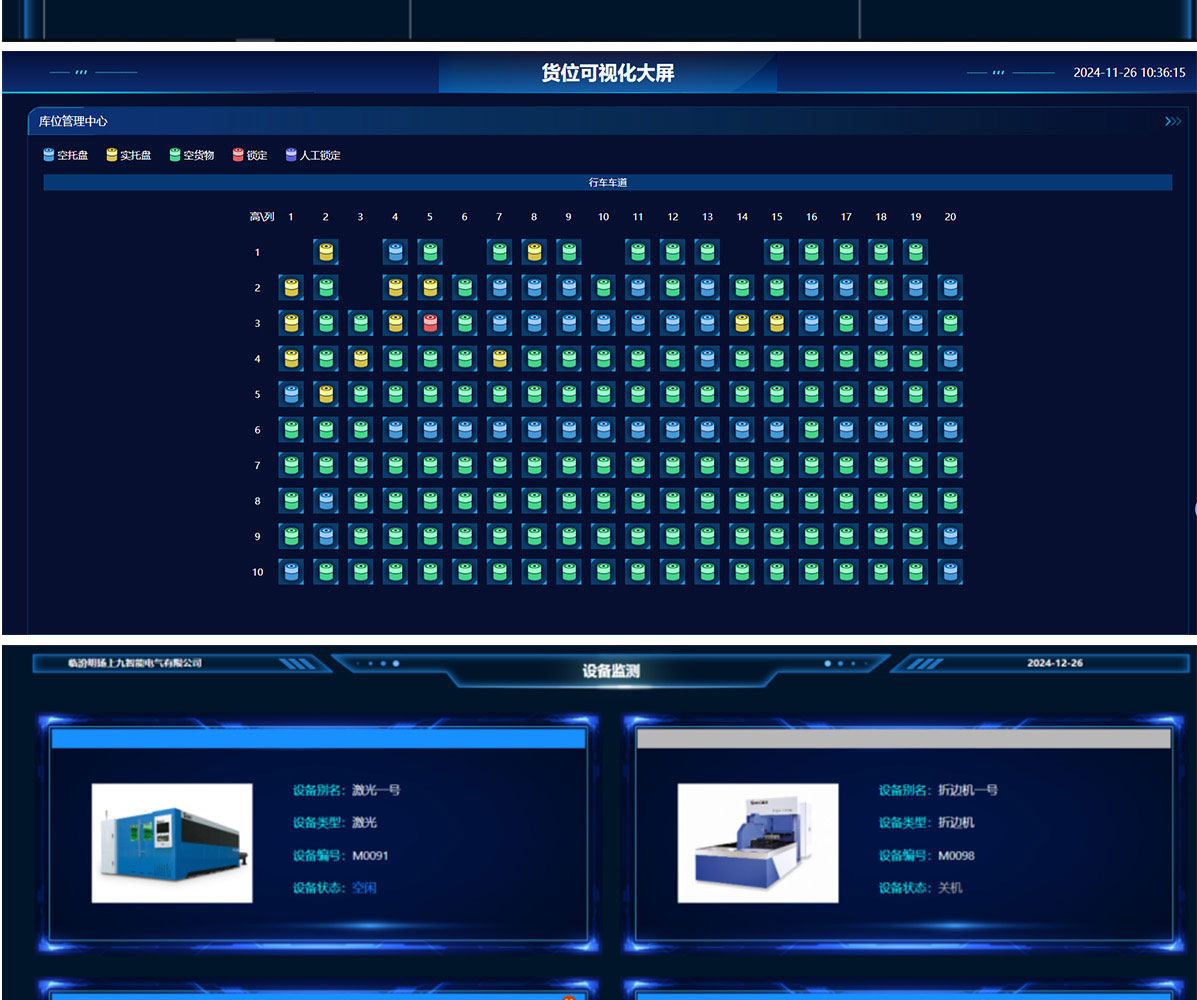The height and width of the screenshot is (1000, 1197).
Task: Open the 激光一号 laser machine image
Action: (x=172, y=843)
